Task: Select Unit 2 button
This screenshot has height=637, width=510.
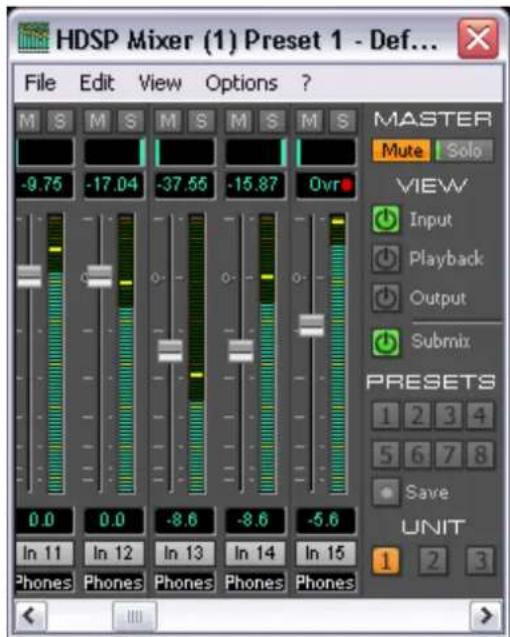Action: click(433, 561)
